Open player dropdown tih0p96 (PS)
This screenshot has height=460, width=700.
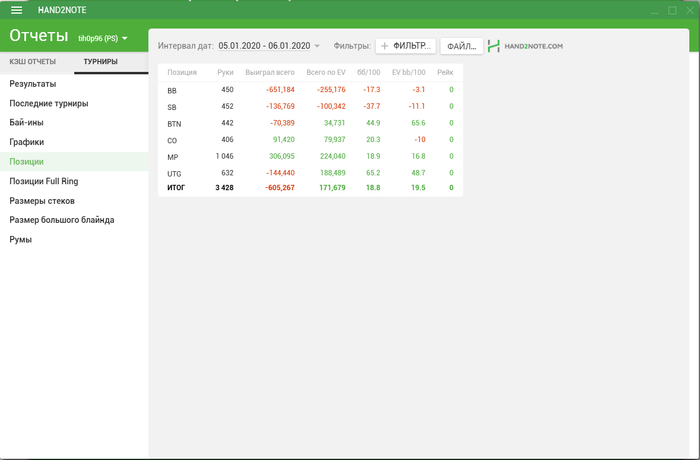(103, 38)
